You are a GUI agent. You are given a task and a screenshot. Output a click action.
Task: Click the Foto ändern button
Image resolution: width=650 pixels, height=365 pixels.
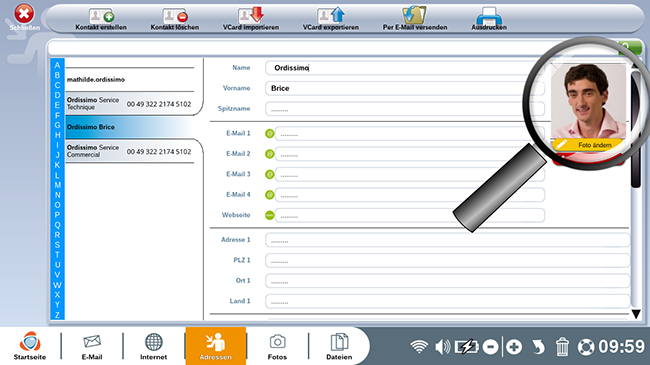[x=588, y=145]
